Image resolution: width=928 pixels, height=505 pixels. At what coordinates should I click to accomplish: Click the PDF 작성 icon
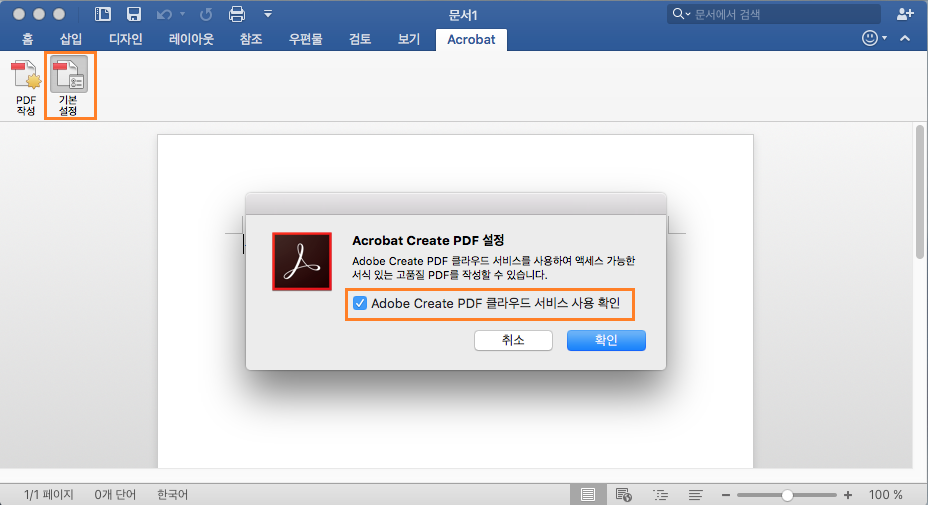26,86
